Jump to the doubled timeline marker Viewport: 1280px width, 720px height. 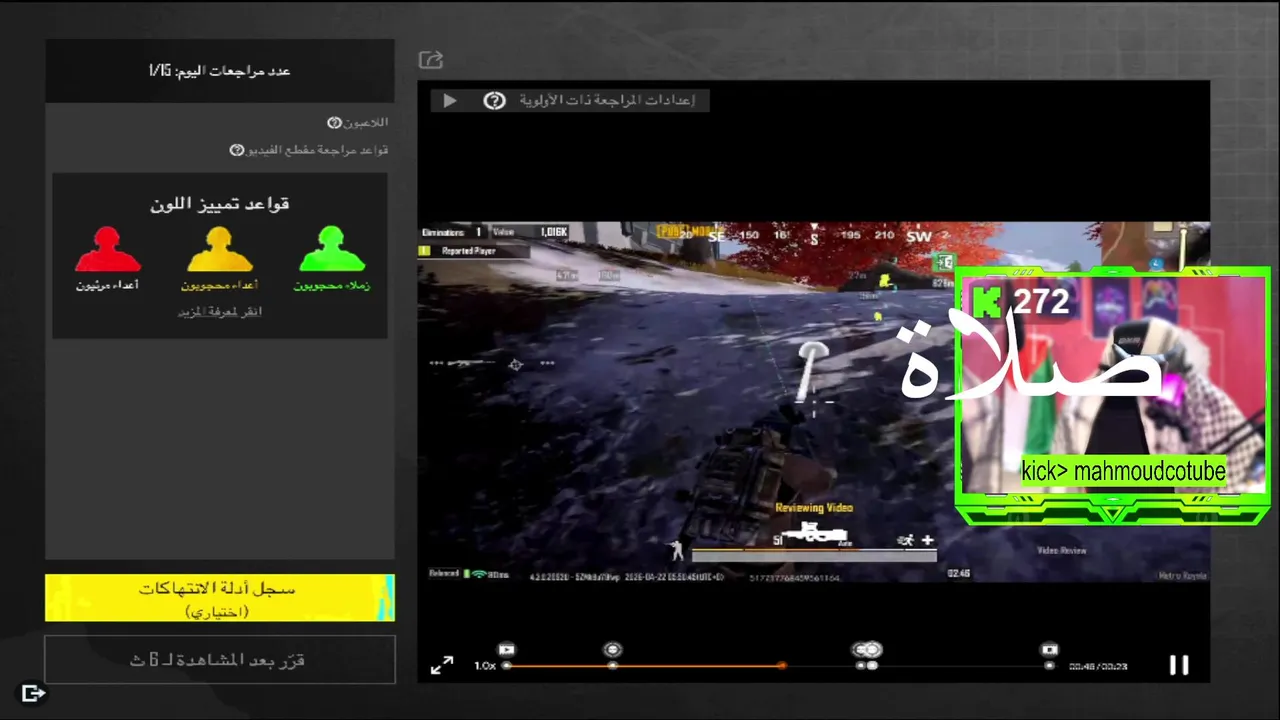pos(867,650)
